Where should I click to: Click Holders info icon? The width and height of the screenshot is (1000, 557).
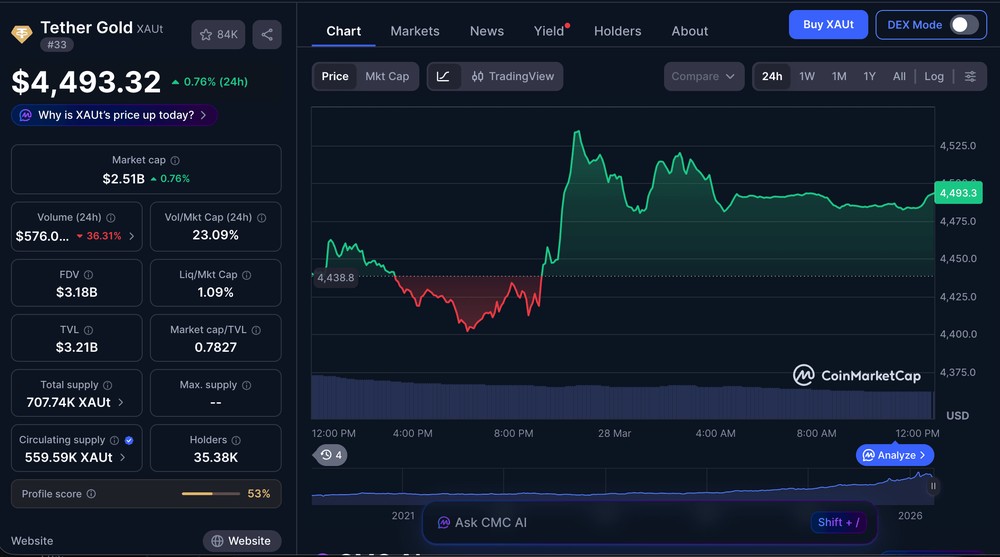236,440
